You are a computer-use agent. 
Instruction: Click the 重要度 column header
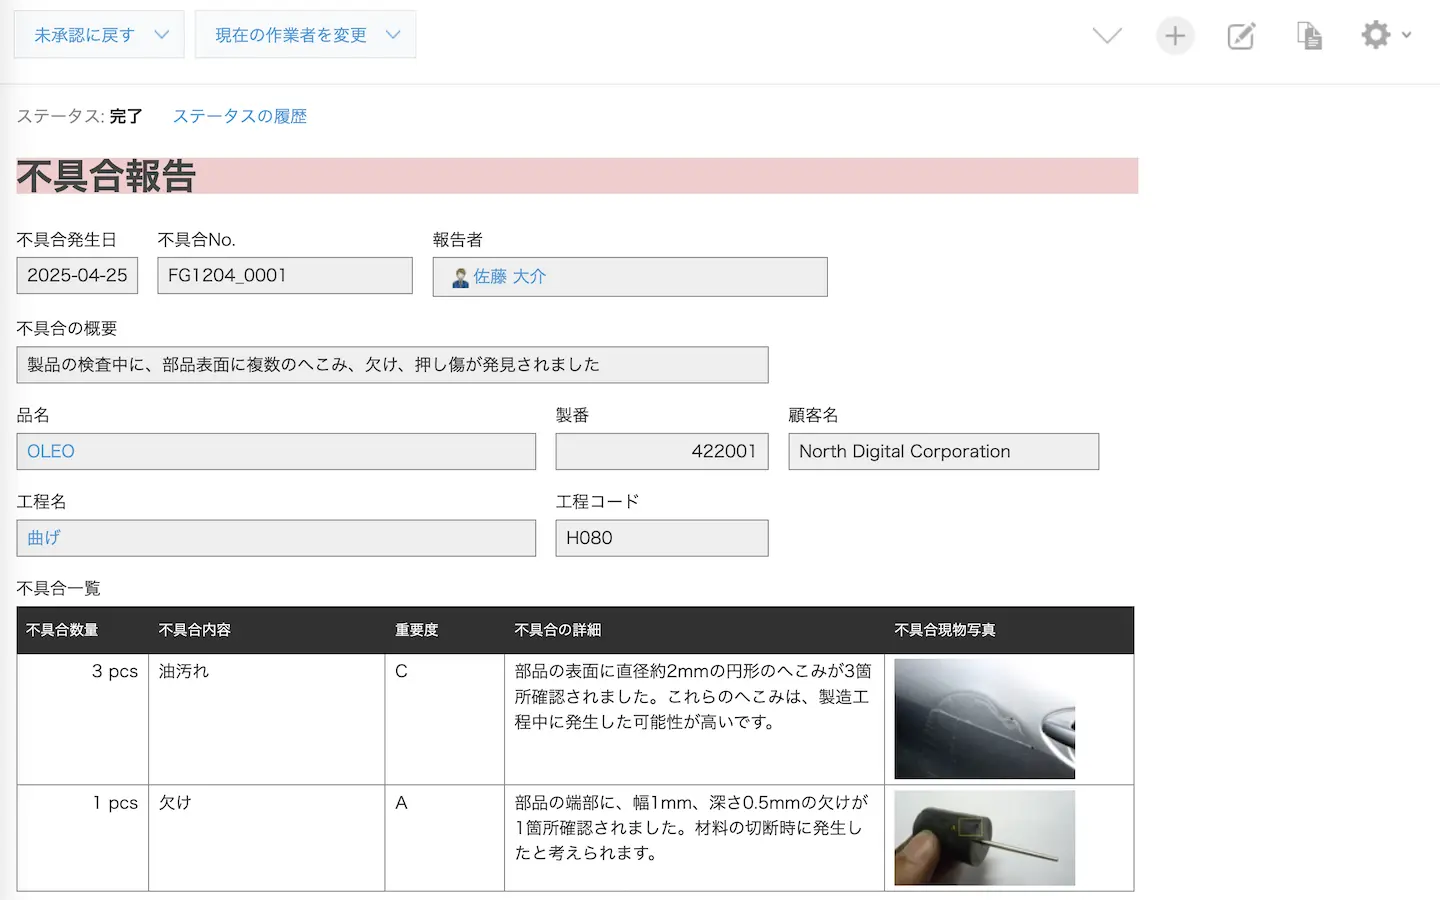click(x=417, y=630)
